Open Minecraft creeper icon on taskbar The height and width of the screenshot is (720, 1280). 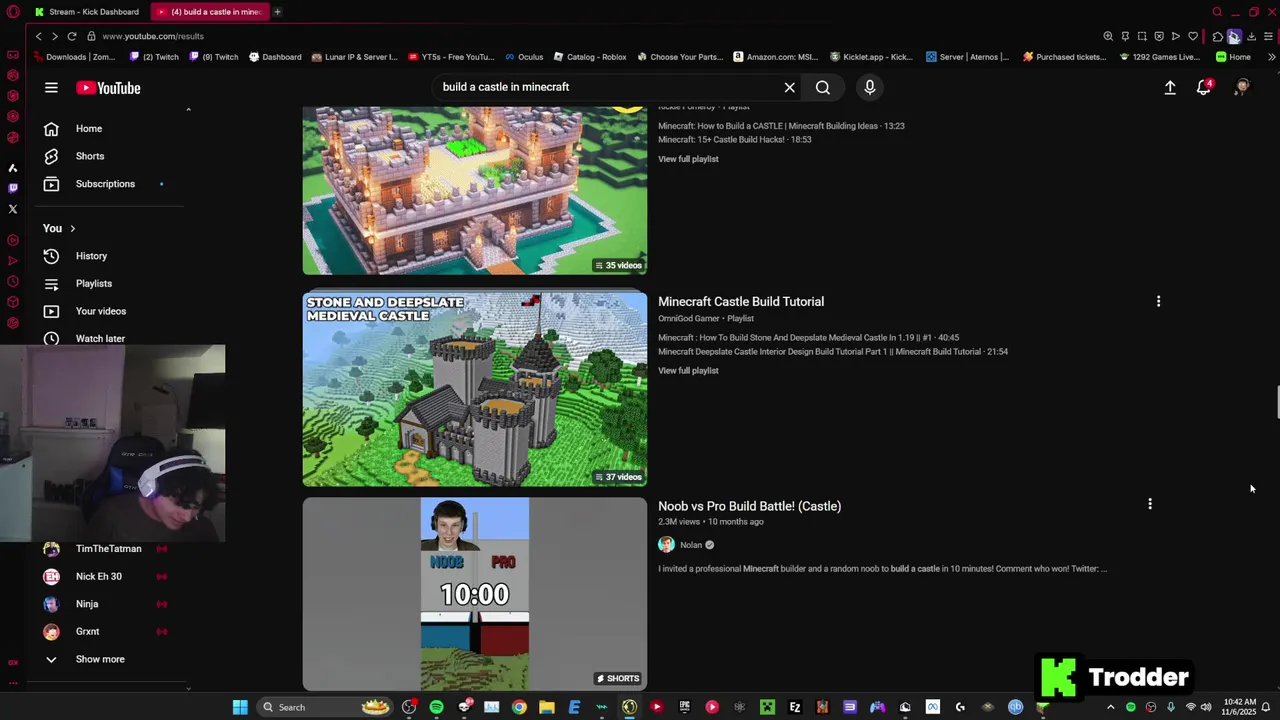pos(767,707)
